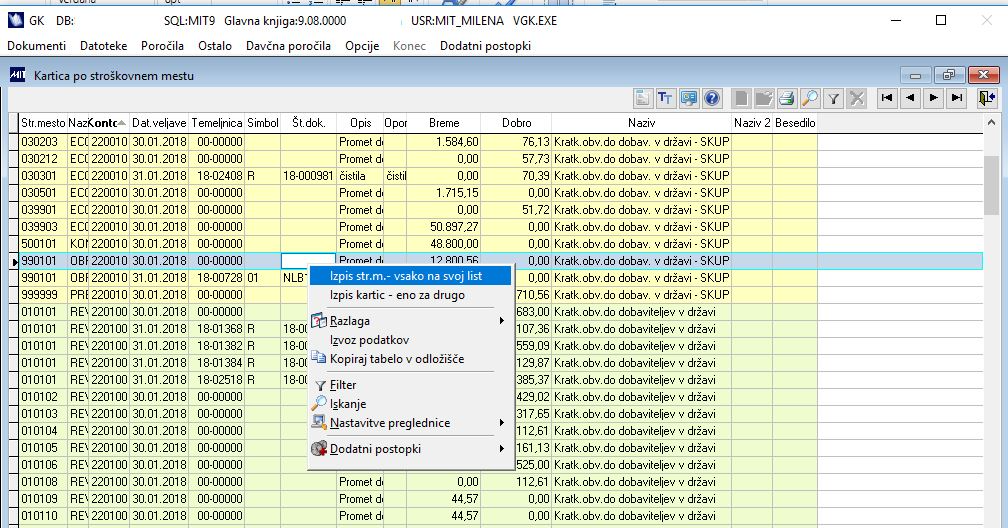Click the Dat.veljave column header
1008x528 pixels.
pos(159,123)
